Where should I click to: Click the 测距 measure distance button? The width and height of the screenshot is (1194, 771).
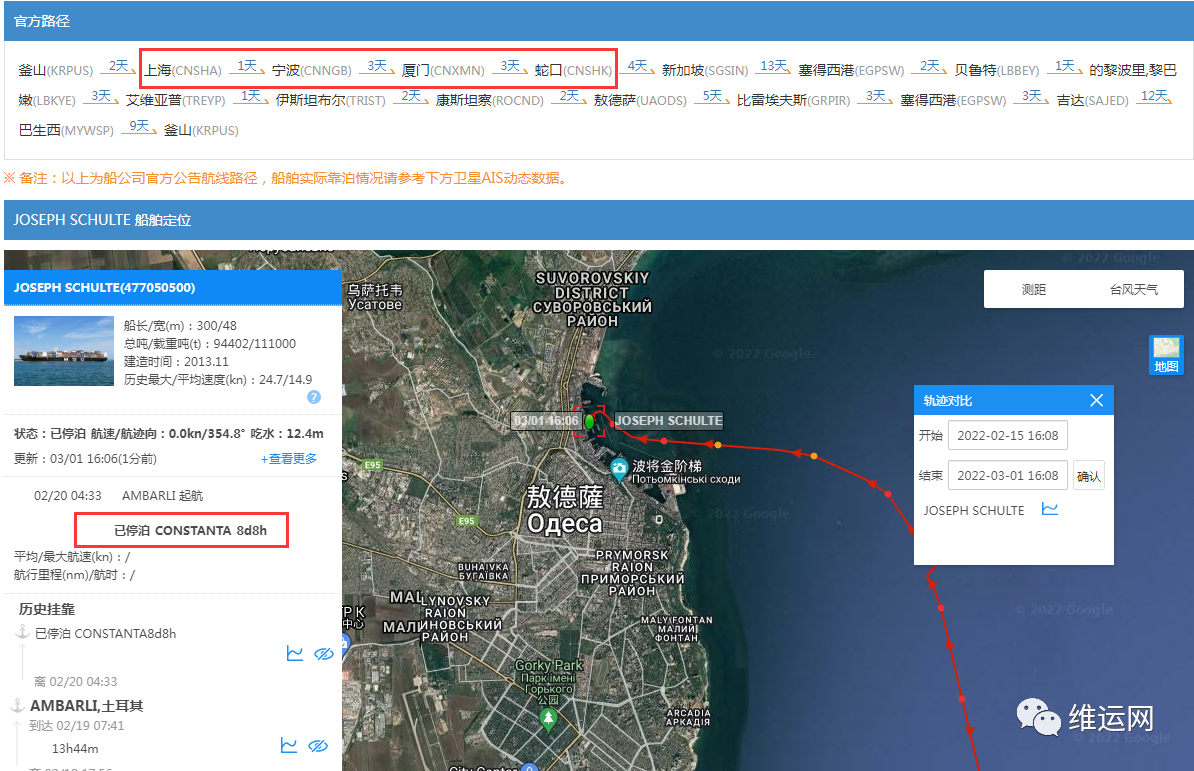pyautogui.click(x=1033, y=289)
